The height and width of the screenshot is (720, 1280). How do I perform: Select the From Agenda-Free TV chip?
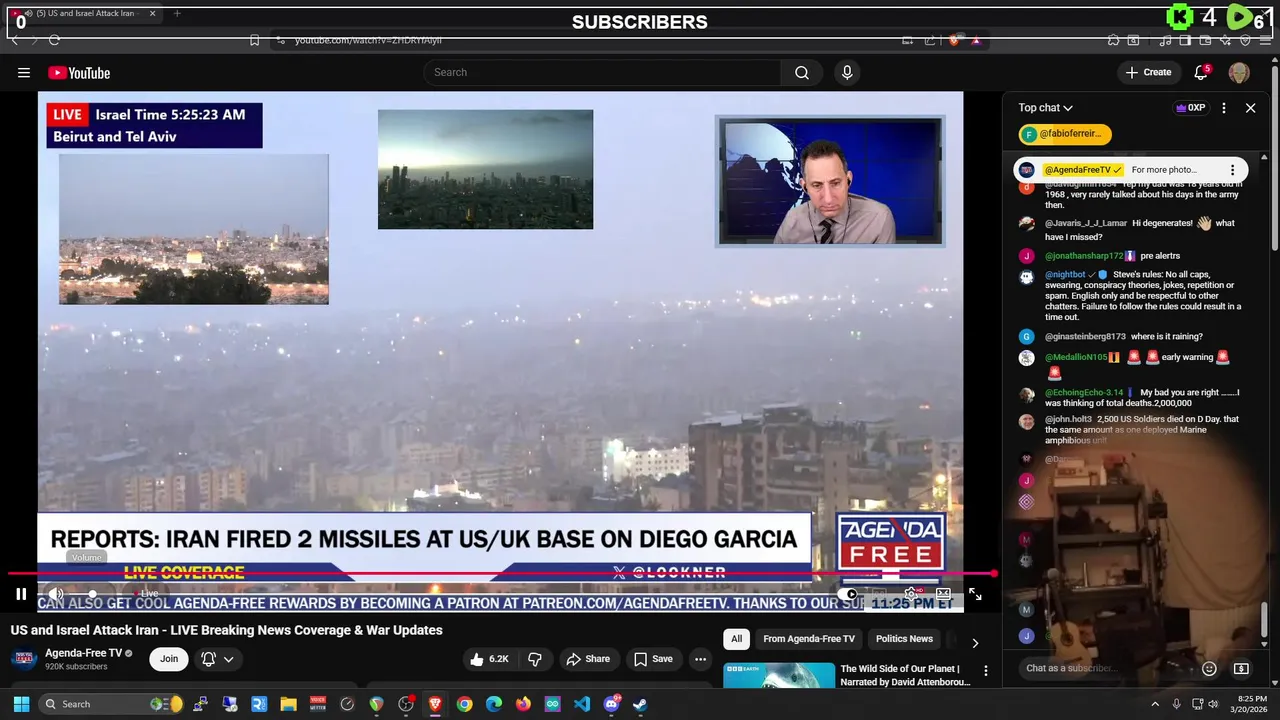[809, 639]
